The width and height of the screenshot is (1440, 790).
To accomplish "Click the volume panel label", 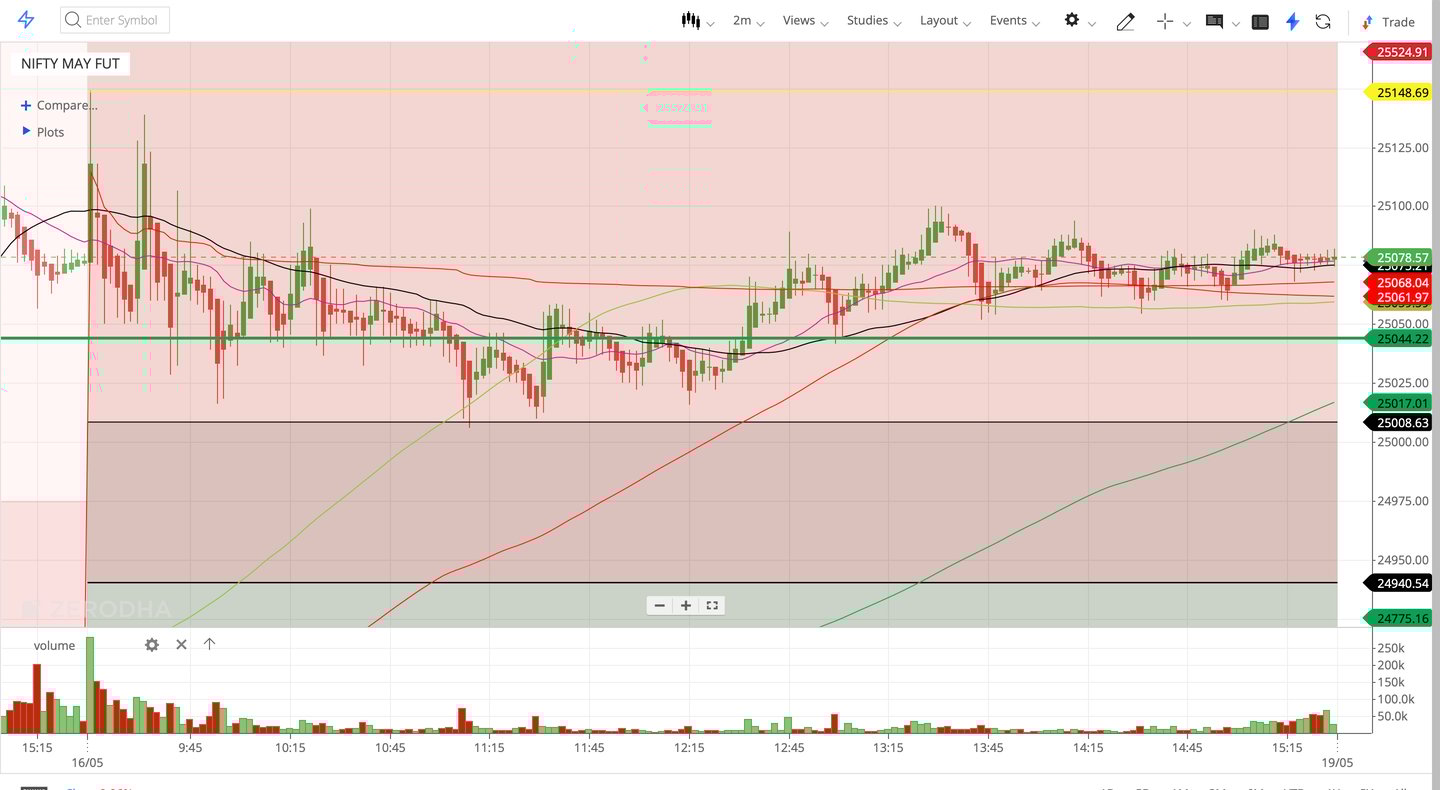I will coord(54,645).
